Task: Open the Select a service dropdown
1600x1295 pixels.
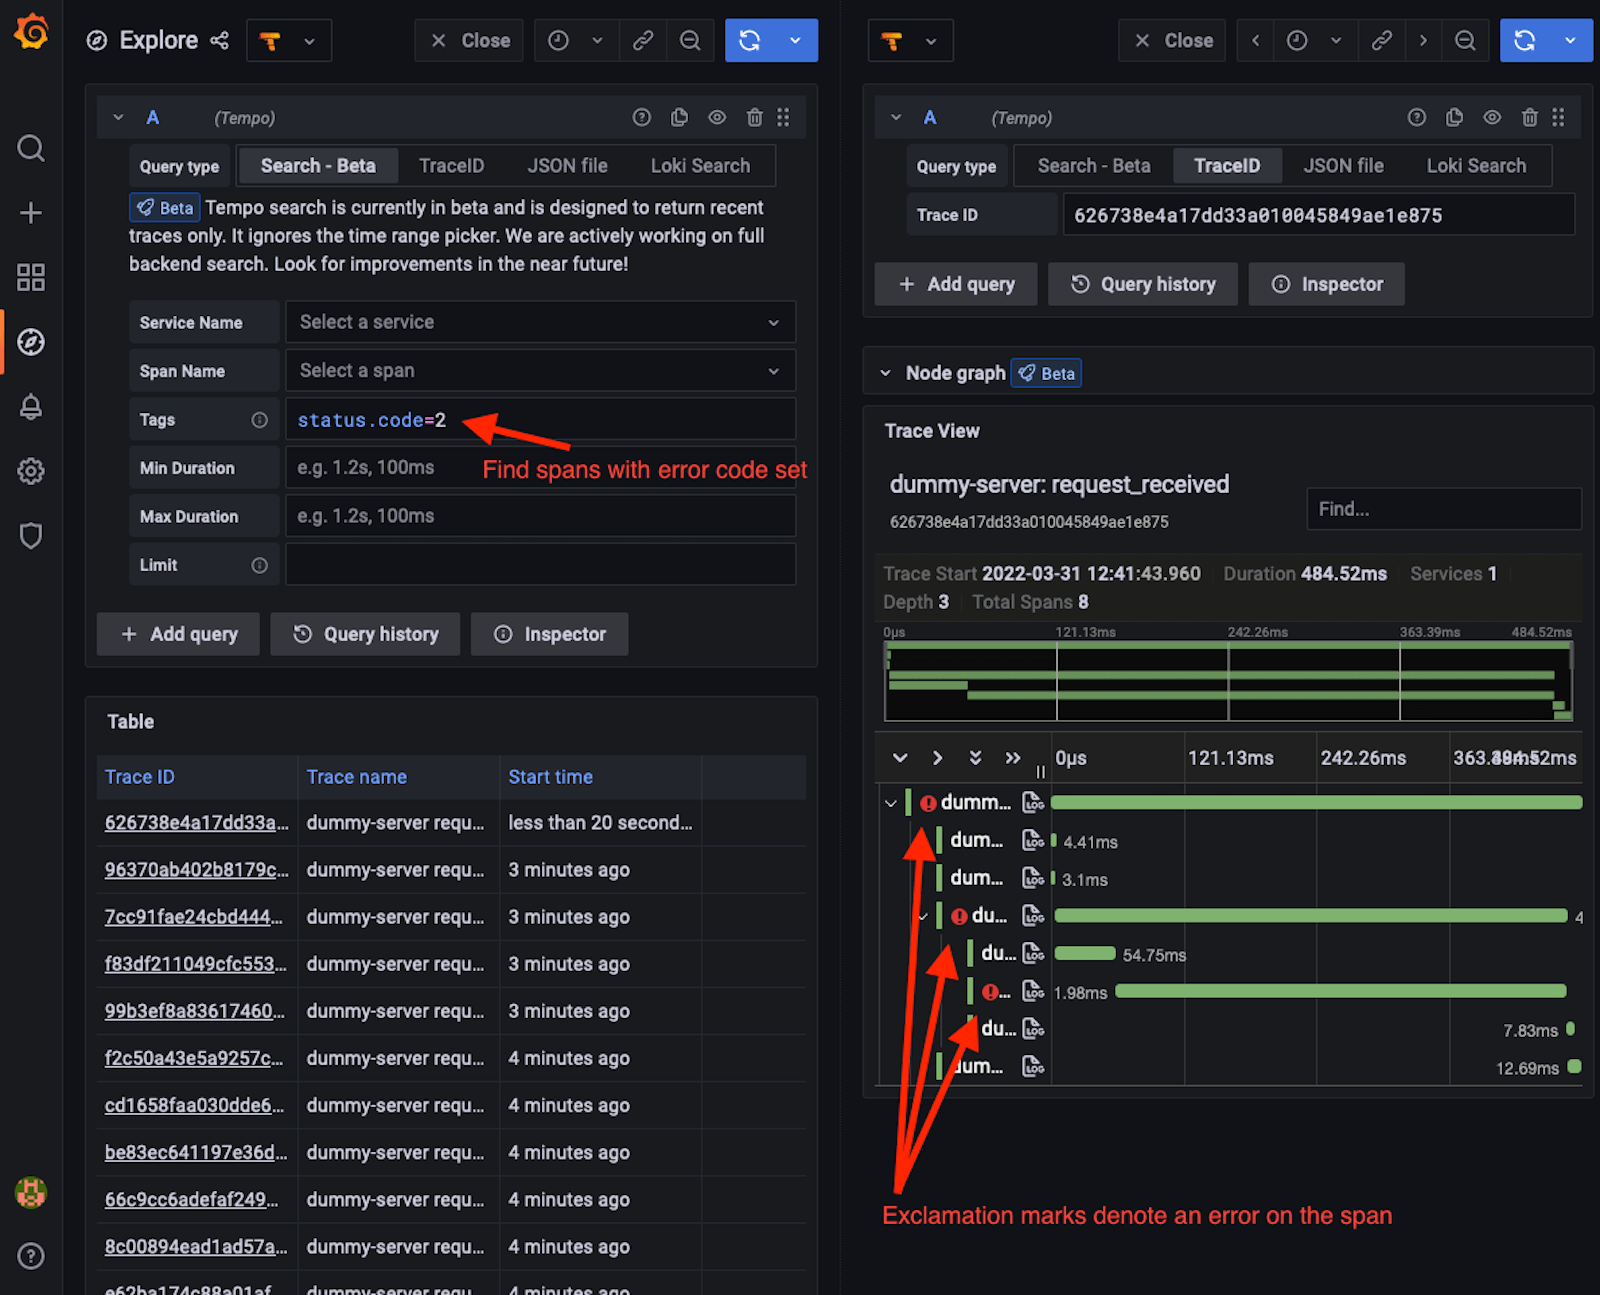Action: tap(540, 322)
